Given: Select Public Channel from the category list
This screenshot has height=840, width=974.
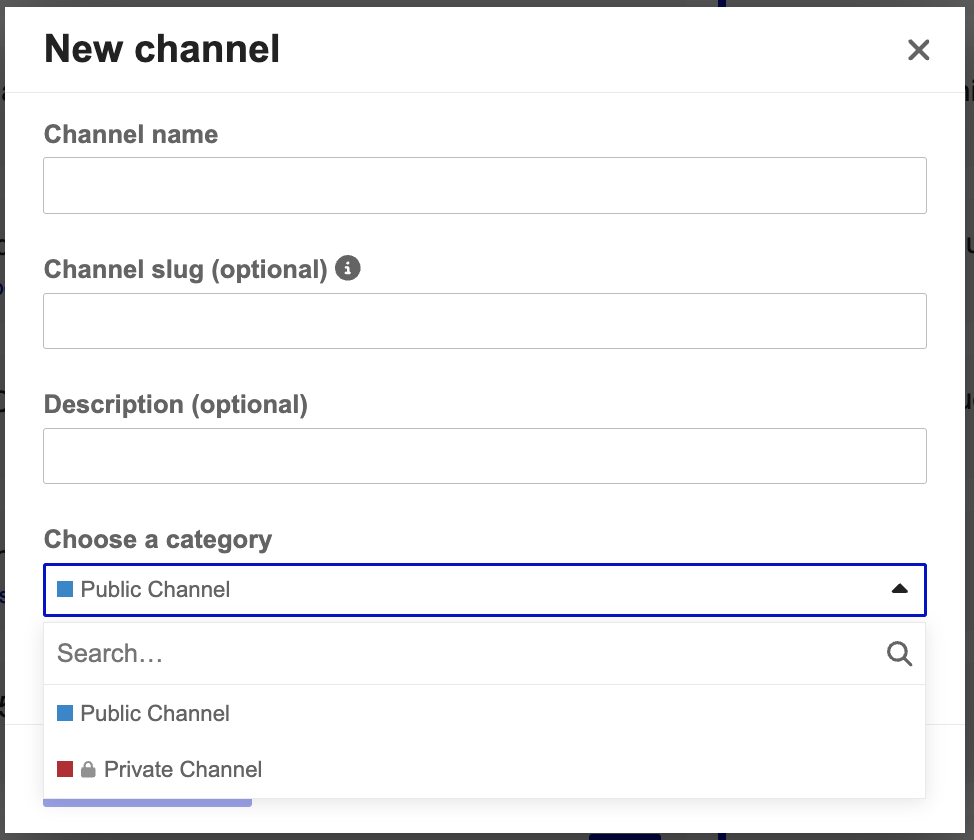Looking at the screenshot, I should (155, 714).
